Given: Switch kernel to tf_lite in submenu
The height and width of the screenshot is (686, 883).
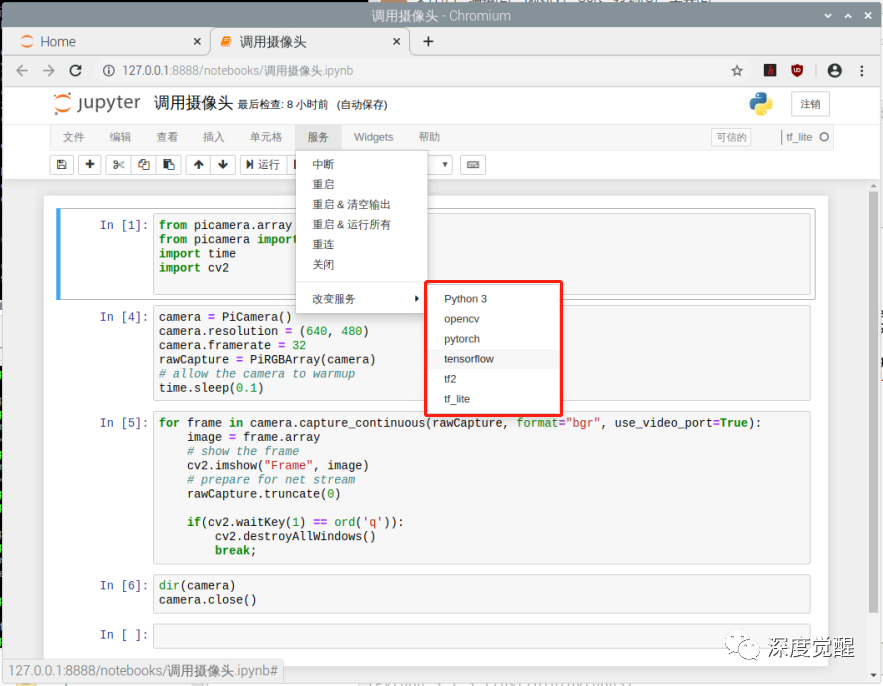Looking at the screenshot, I should [493, 399].
